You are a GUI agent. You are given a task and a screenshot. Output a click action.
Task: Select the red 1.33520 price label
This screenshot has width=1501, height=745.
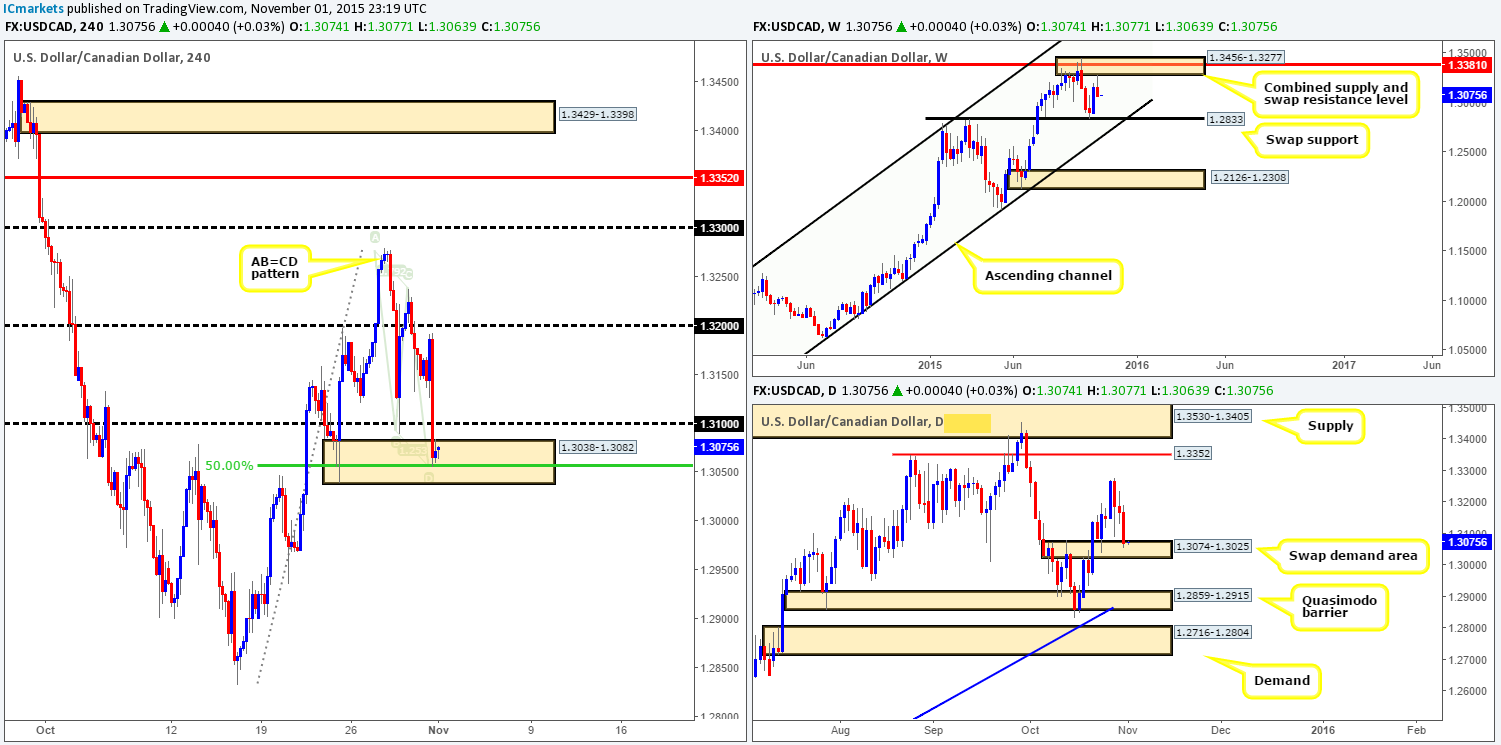(x=718, y=177)
